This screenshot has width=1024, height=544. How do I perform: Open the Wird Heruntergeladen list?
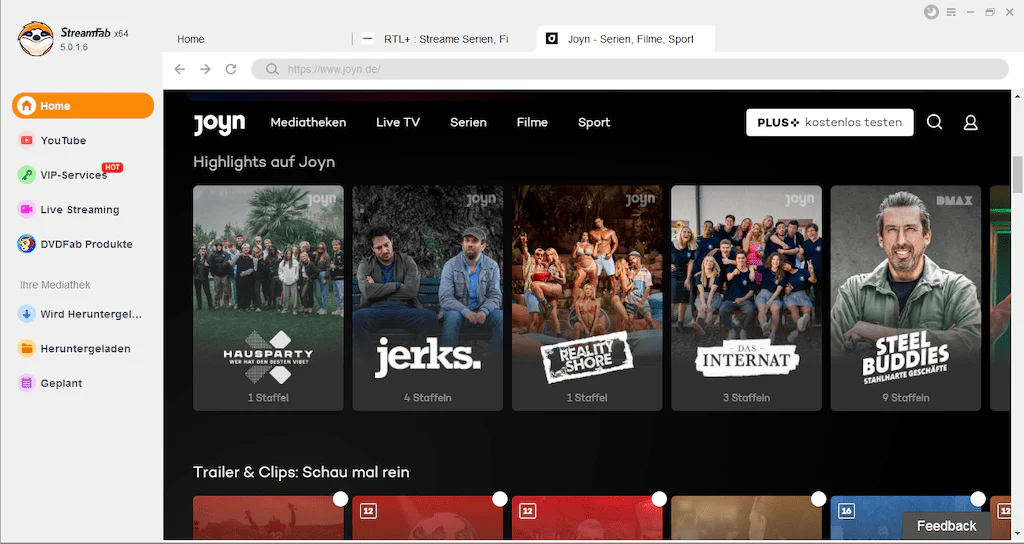coord(91,314)
